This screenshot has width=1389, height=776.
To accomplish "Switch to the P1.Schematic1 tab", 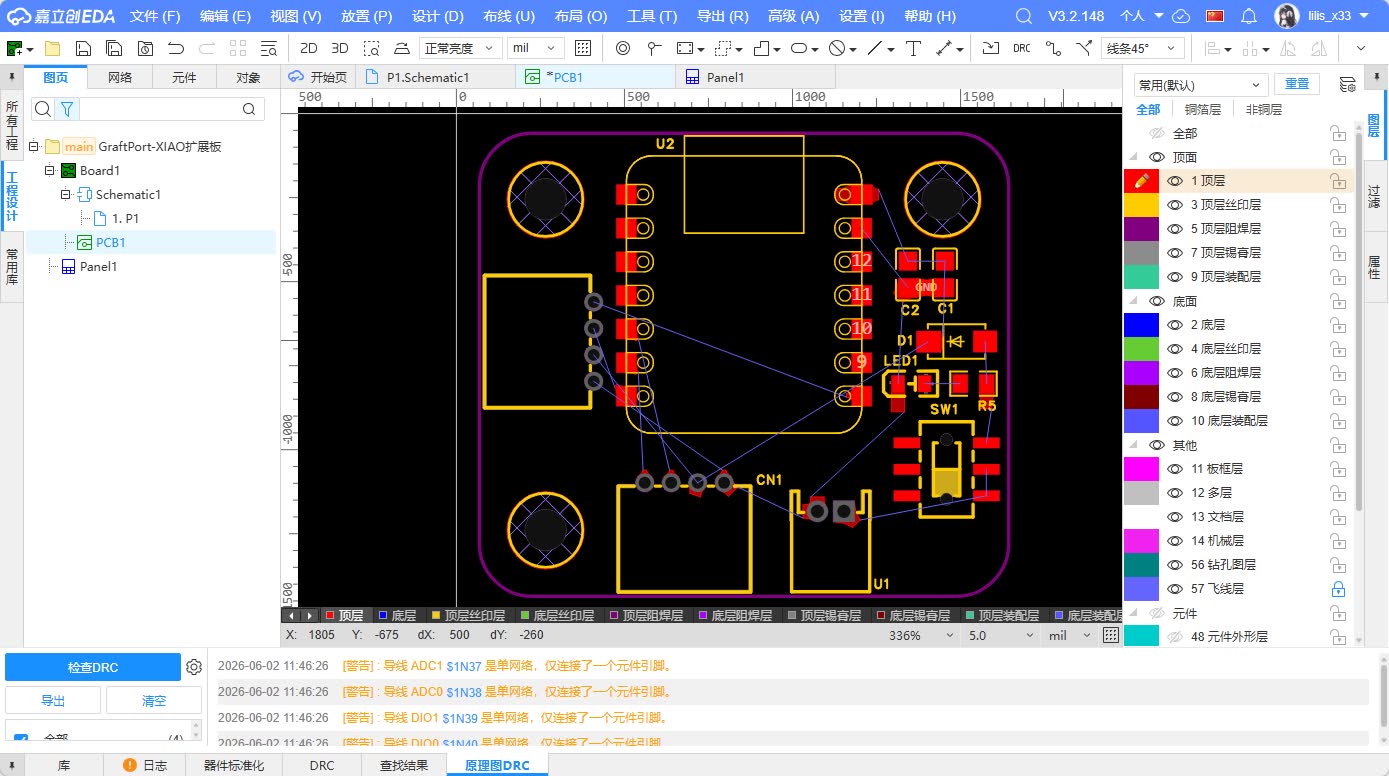I will coord(428,77).
